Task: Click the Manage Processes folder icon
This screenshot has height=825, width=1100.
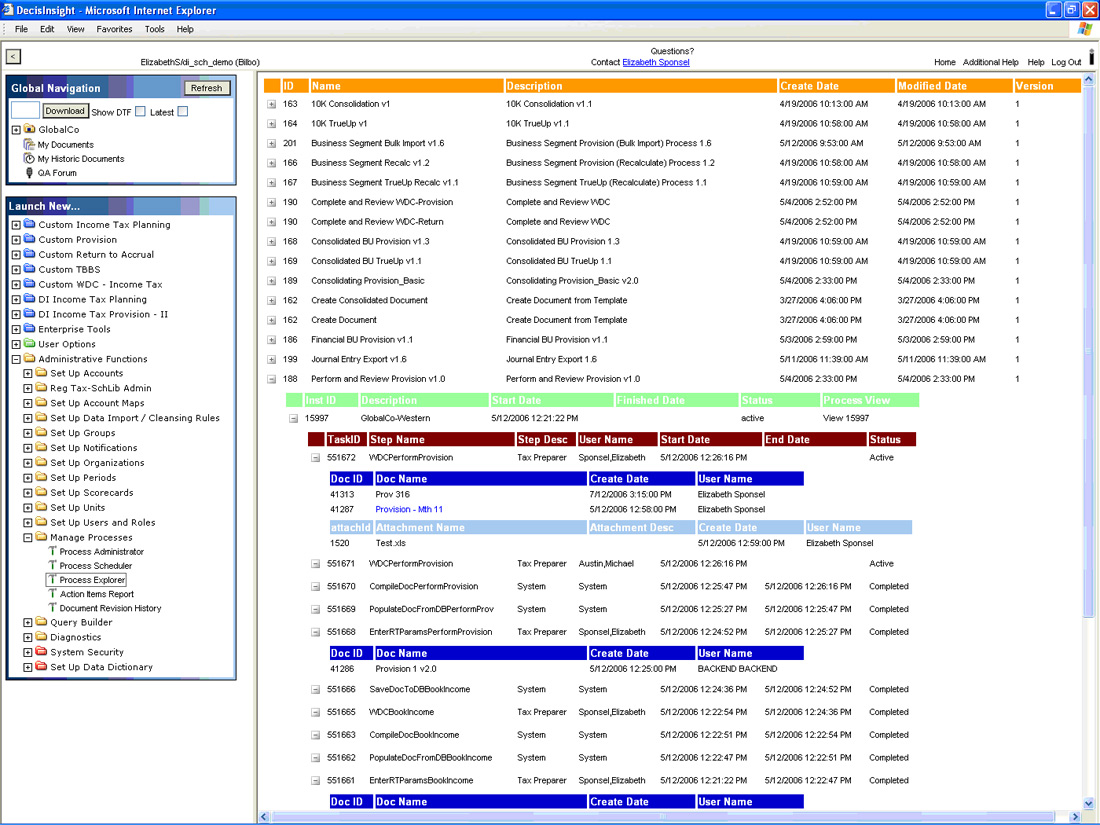Action: 41,537
